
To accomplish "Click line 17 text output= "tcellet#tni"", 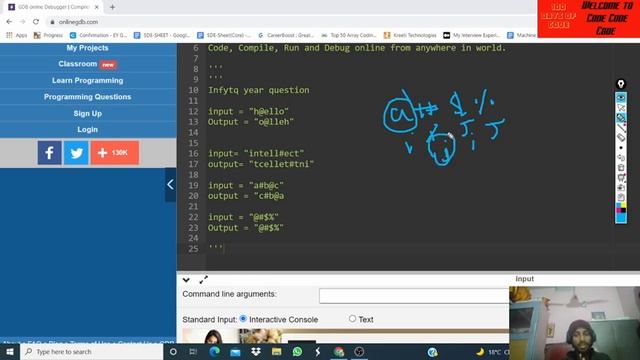I will [261, 164].
